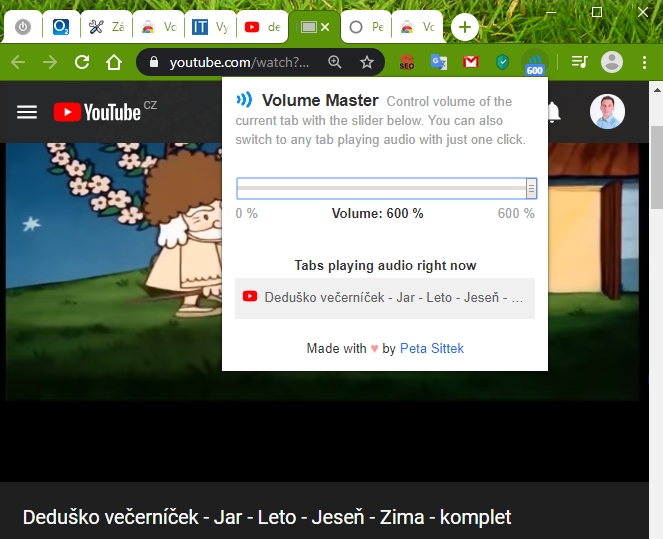Click the video title 'Deduško večerníček - Jar - Leto'

267,517
